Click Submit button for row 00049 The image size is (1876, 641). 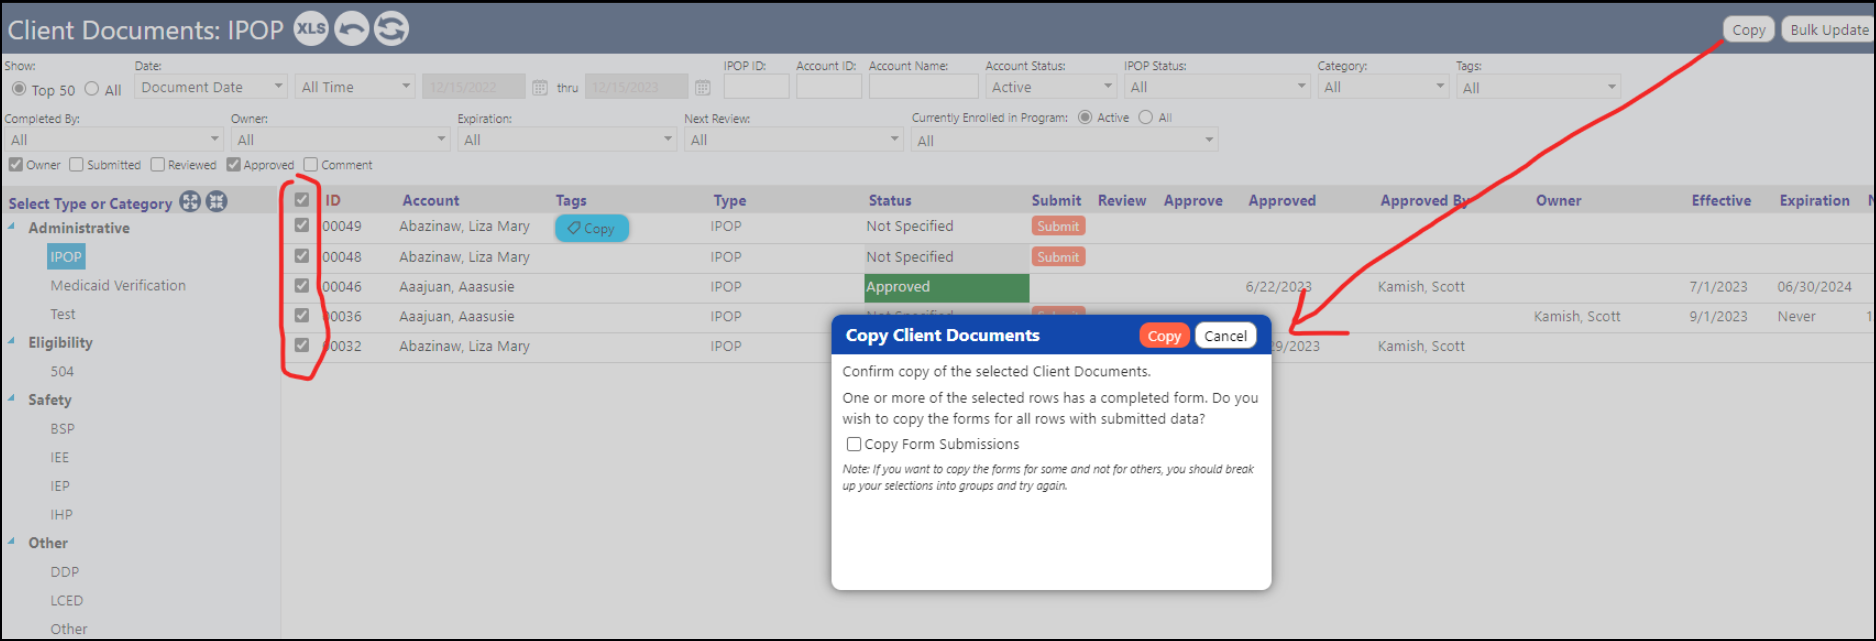pyautogui.click(x=1058, y=226)
